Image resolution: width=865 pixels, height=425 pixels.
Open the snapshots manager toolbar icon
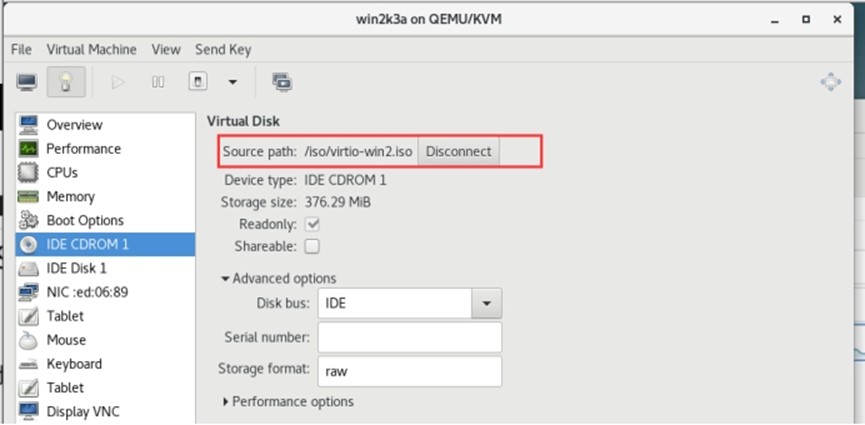281,82
